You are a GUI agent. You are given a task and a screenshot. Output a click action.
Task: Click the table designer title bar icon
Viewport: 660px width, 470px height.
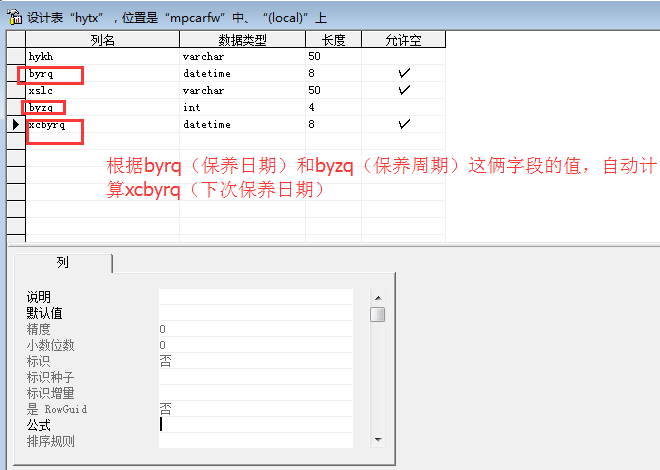(x=14, y=16)
